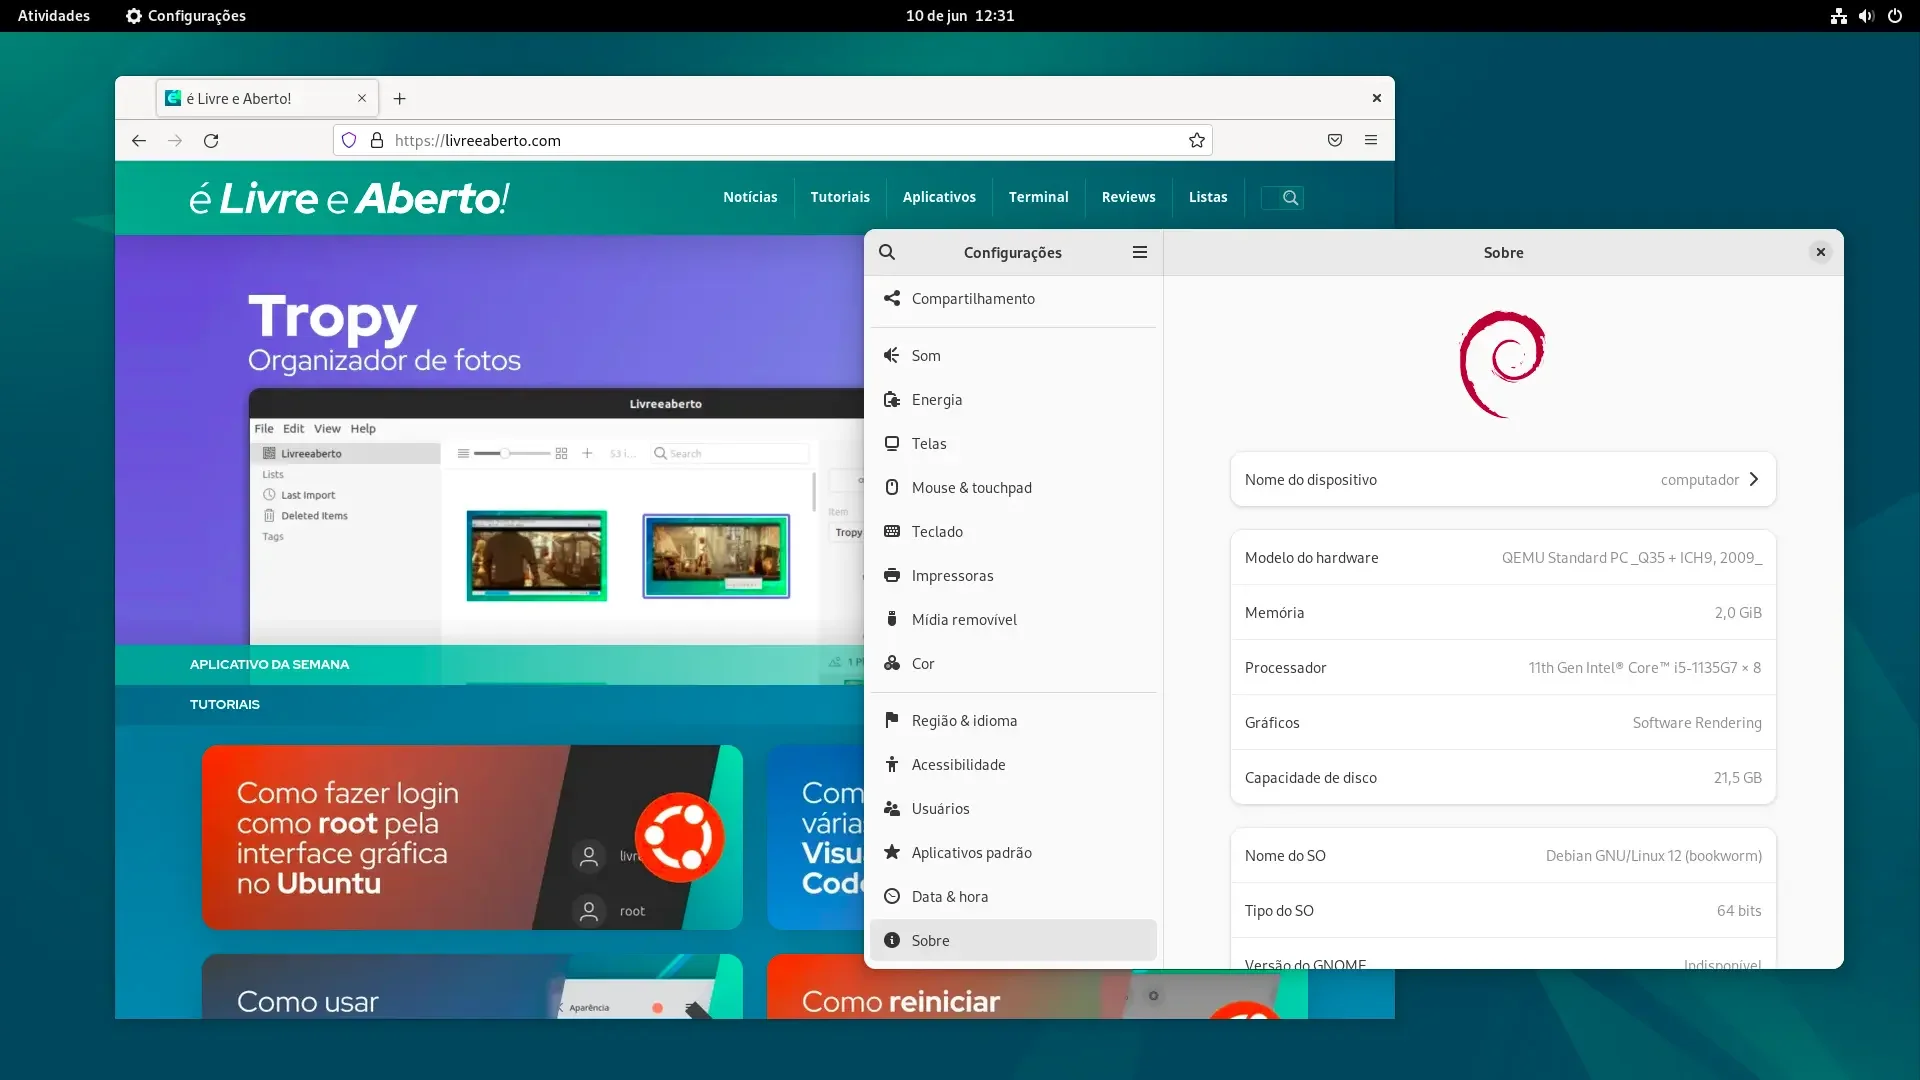
Task: Click Firefox back arrow button
Action: [139, 141]
